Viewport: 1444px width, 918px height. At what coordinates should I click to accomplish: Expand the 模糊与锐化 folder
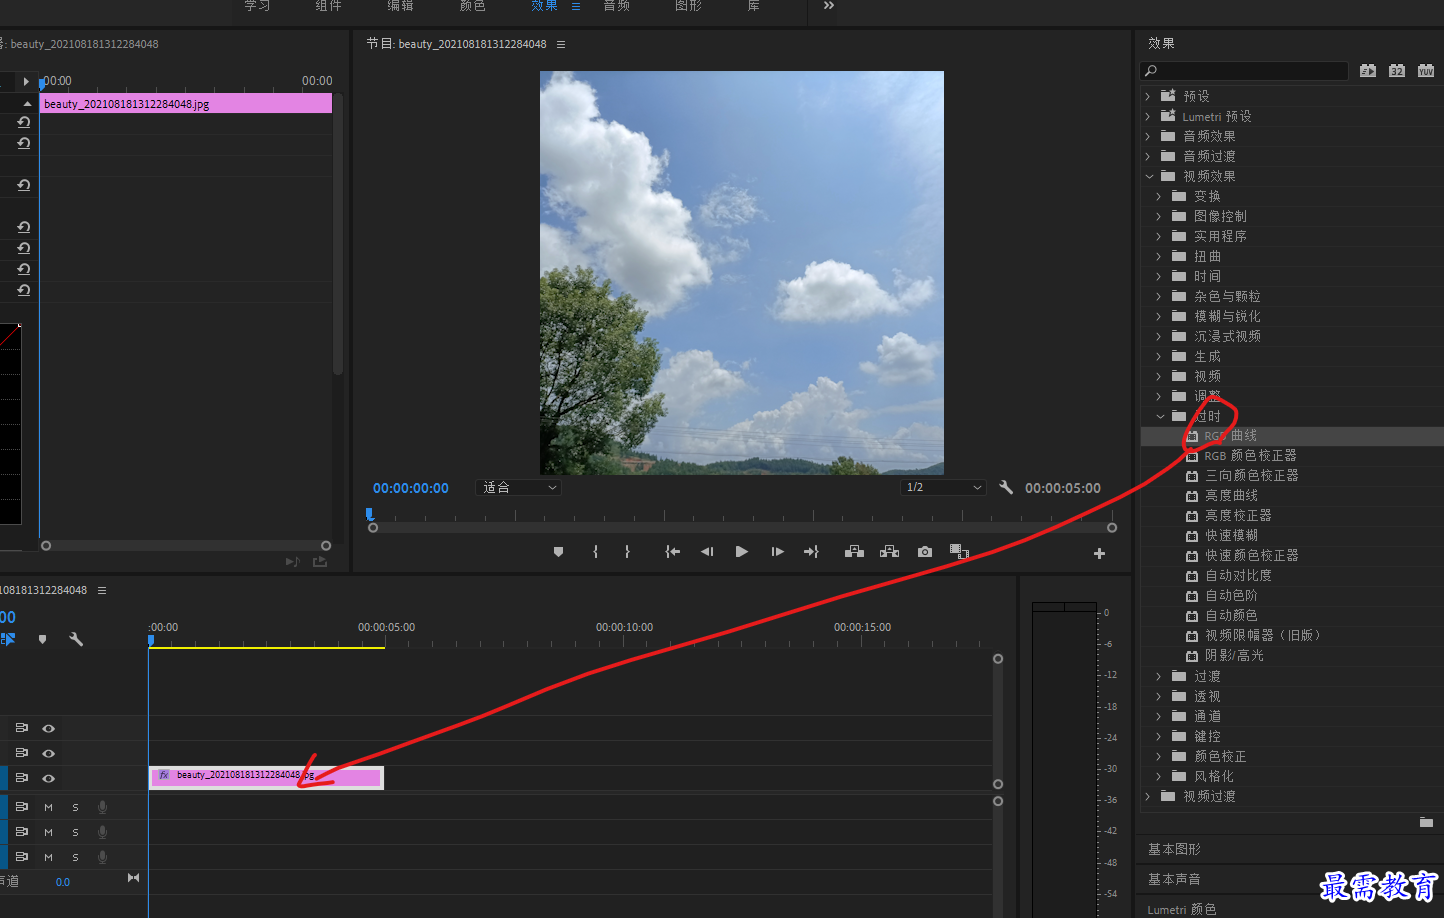point(1159,316)
